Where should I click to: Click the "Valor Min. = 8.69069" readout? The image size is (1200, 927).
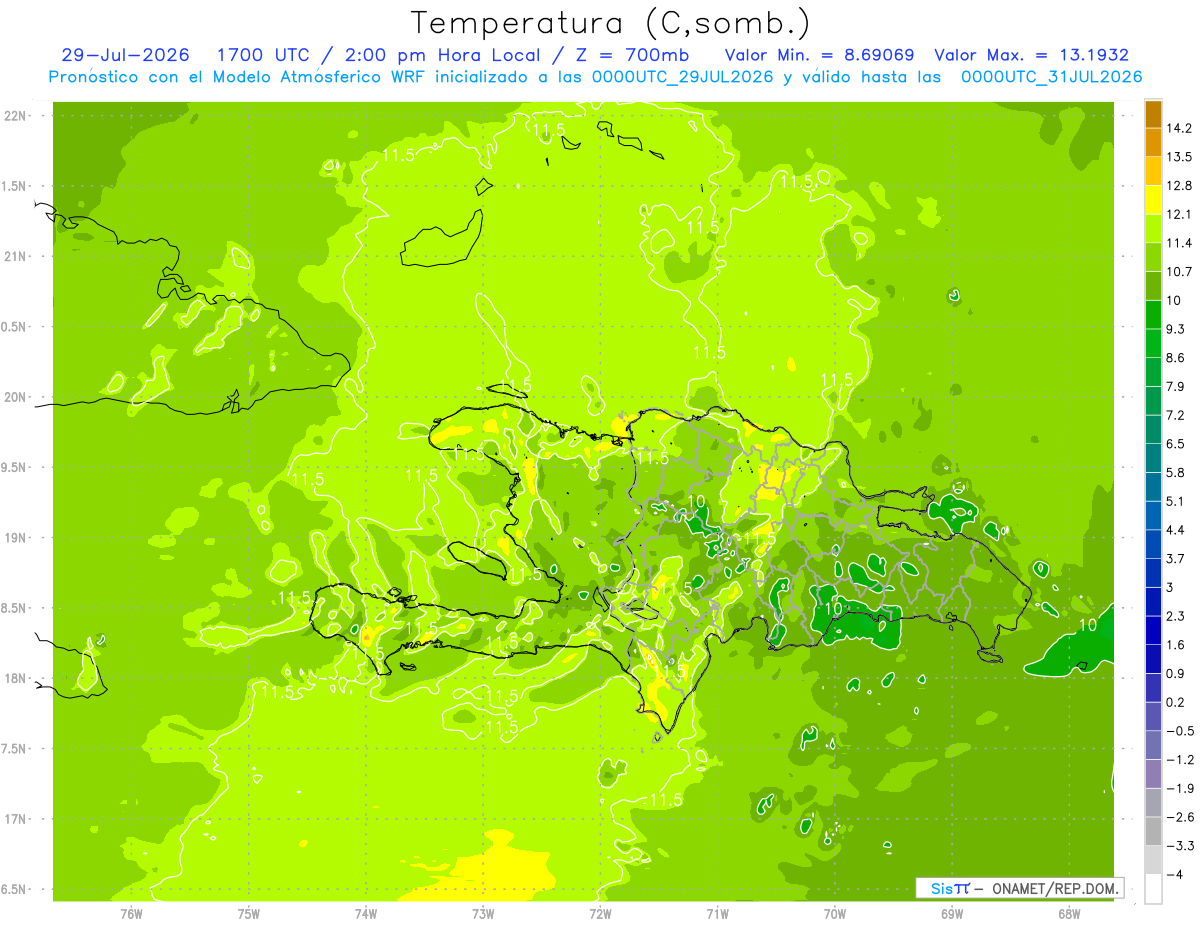click(x=819, y=55)
